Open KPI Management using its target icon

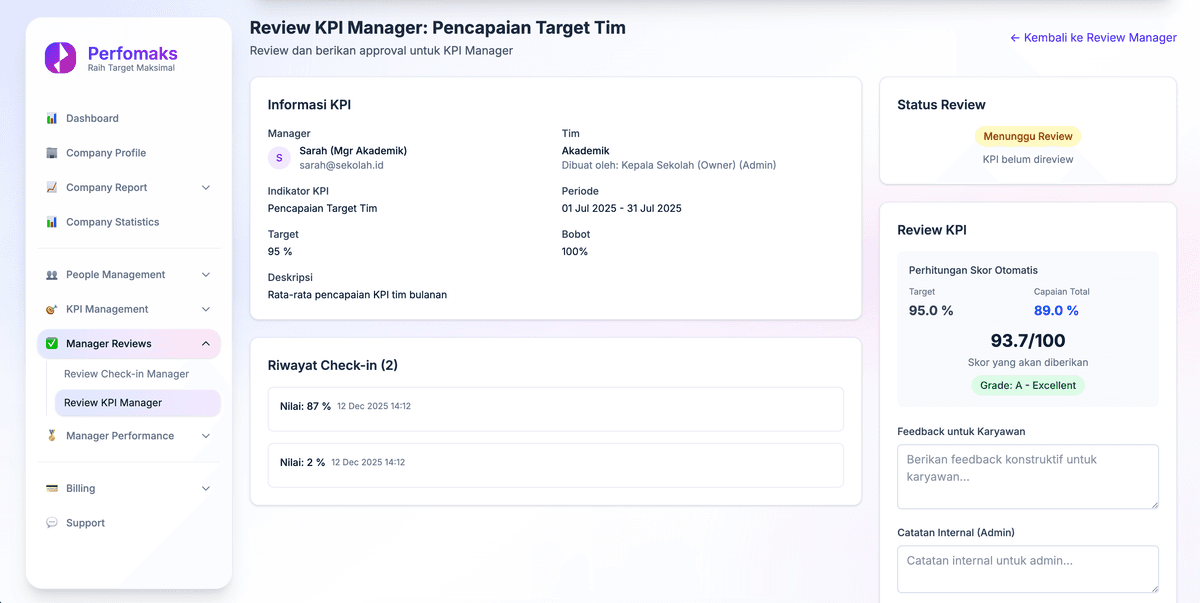point(52,309)
